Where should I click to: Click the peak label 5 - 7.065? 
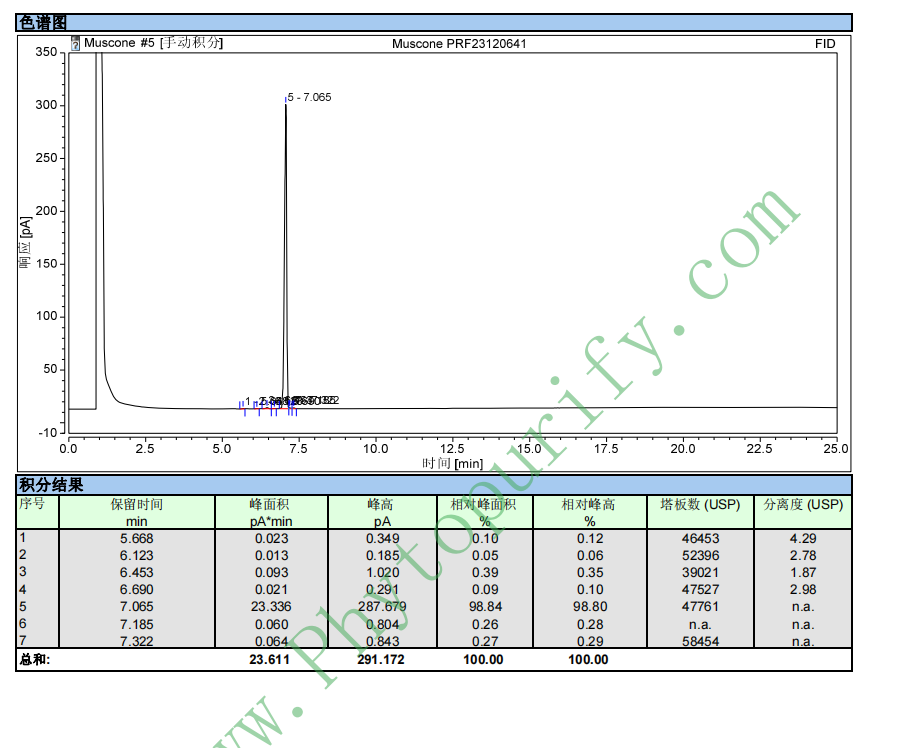309,97
